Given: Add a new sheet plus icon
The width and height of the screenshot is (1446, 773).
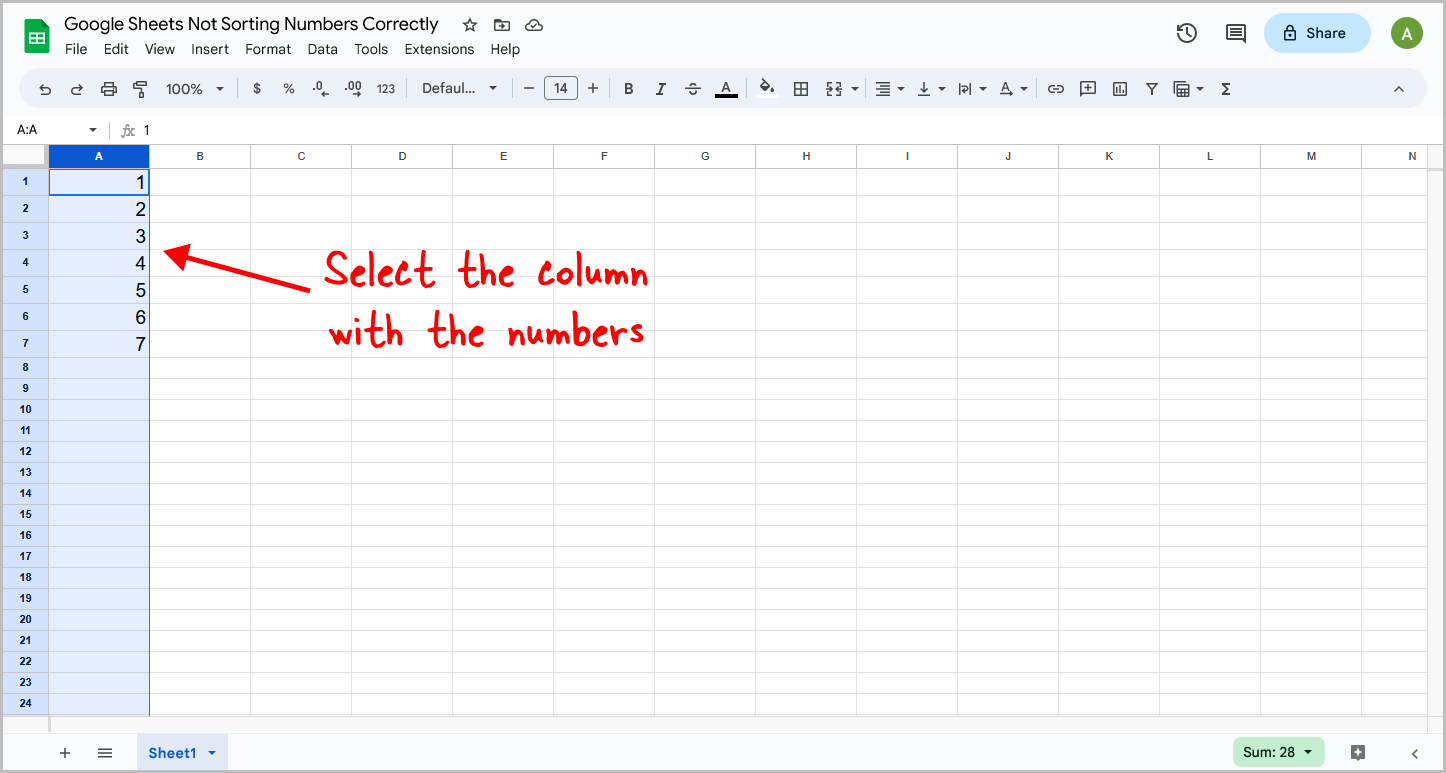Looking at the screenshot, I should pos(65,753).
